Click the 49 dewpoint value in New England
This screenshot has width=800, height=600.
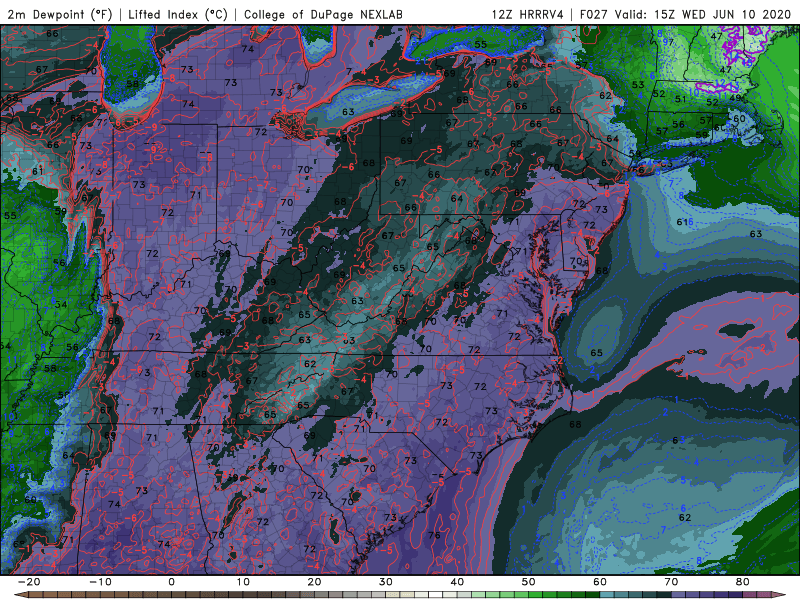point(735,98)
